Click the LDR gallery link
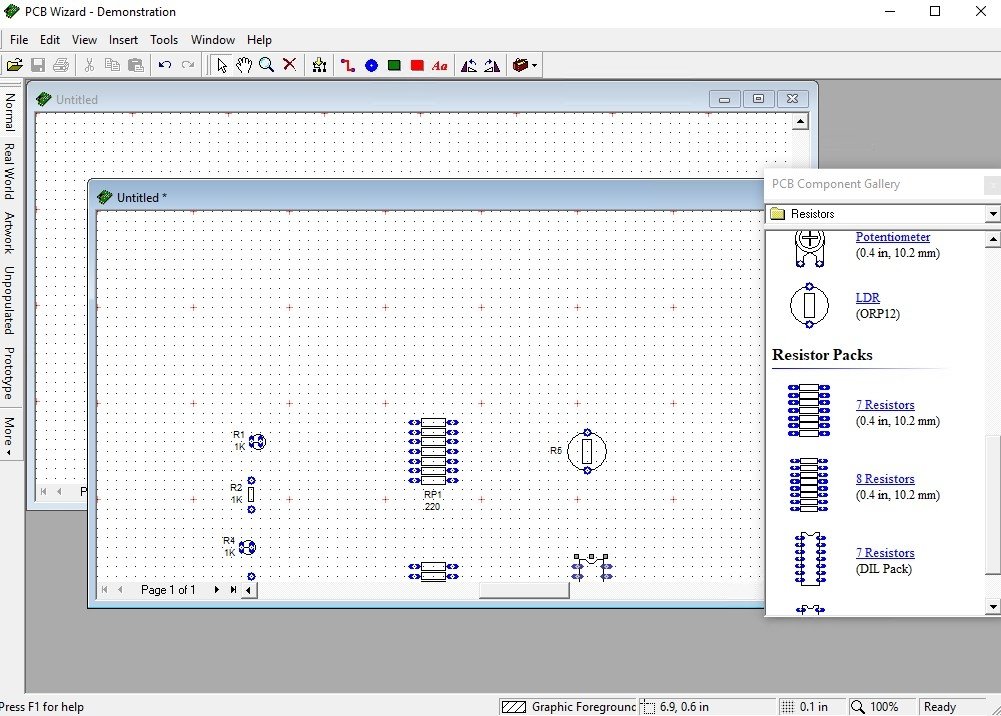Viewport: 1001px width, 716px height. coord(868,297)
